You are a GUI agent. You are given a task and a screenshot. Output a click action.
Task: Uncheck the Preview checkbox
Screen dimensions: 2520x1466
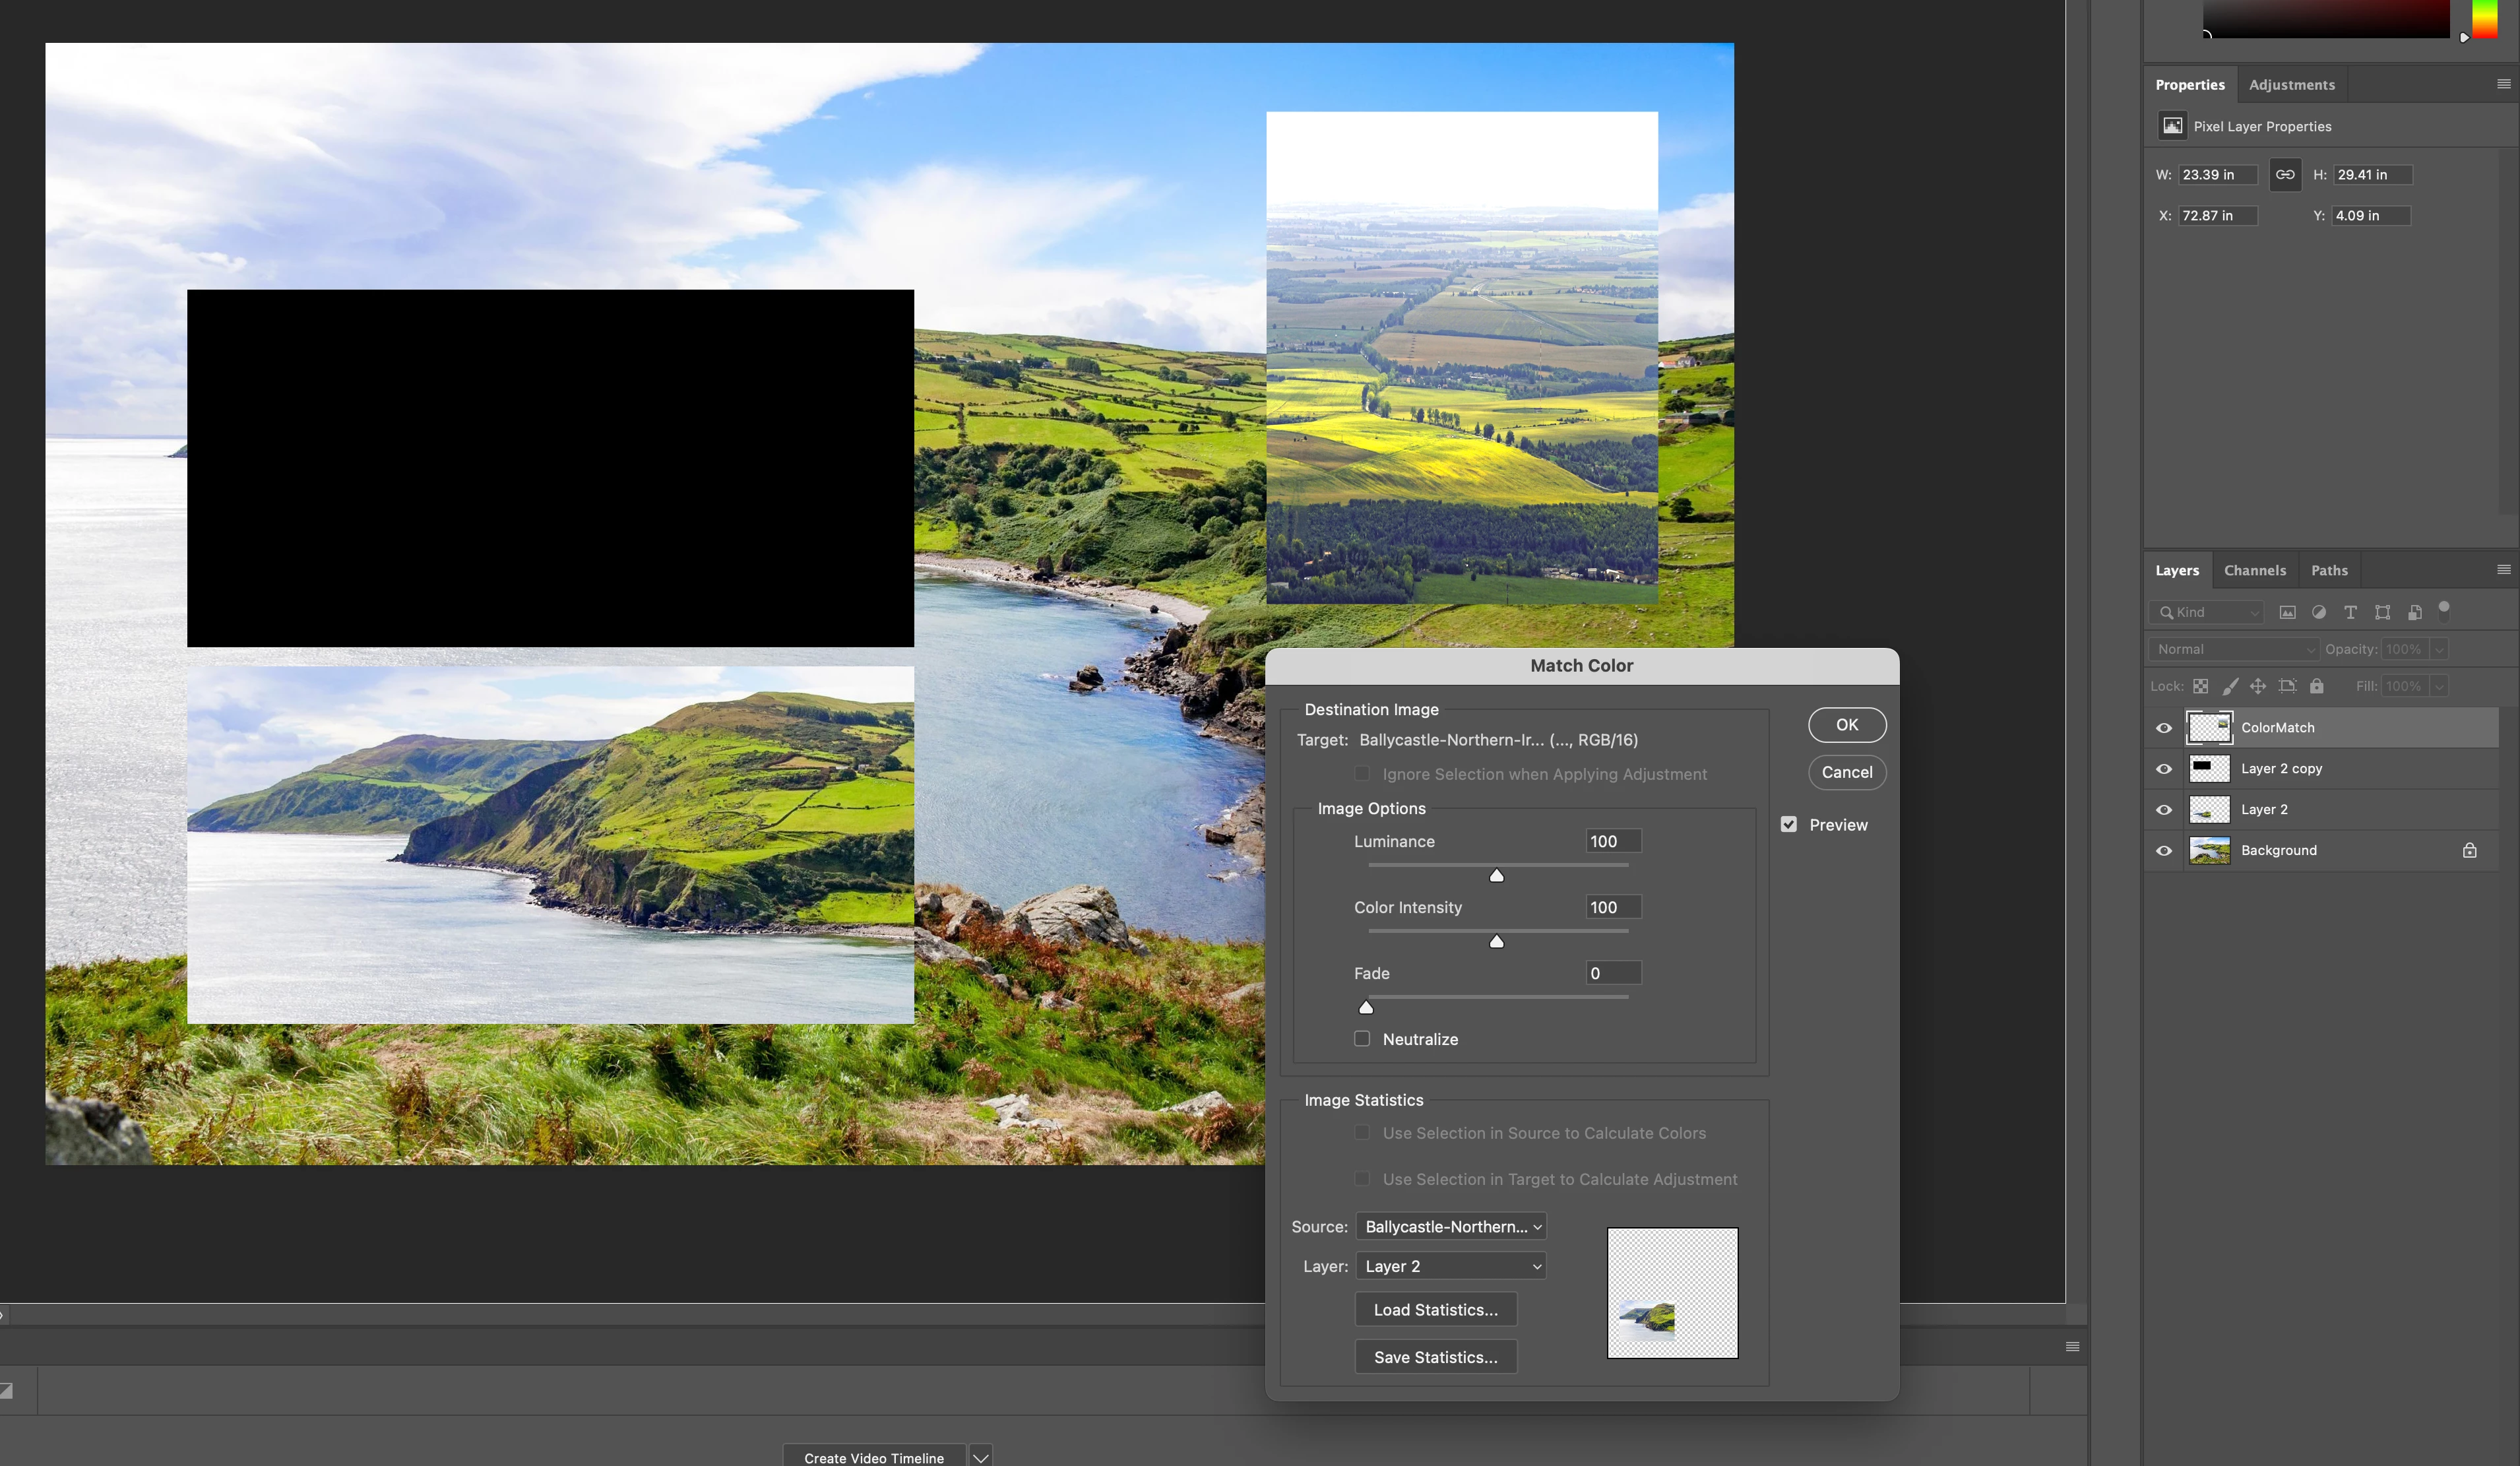(1789, 825)
